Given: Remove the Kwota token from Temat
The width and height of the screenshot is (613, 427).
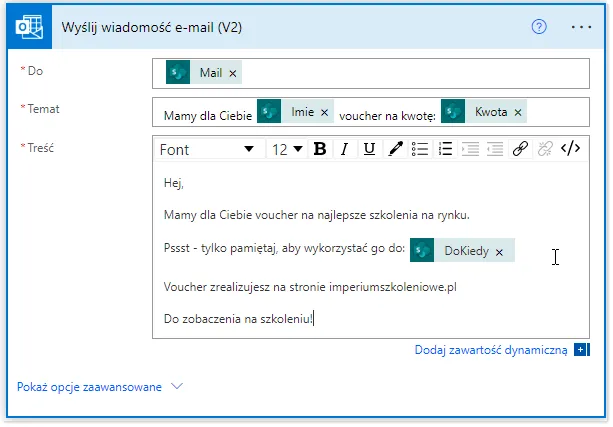Looking at the screenshot, I should pyautogui.click(x=518, y=113).
